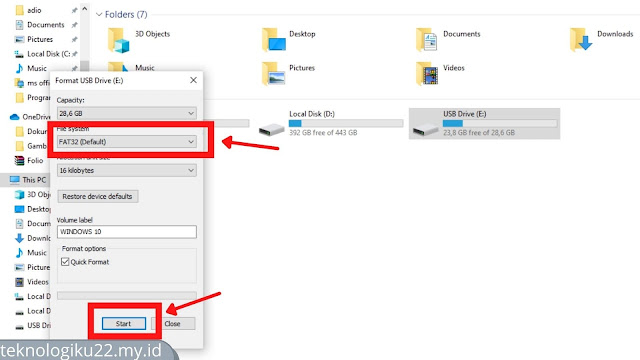
Task: Open the 3D Objects folder icon
Action: click(x=119, y=40)
